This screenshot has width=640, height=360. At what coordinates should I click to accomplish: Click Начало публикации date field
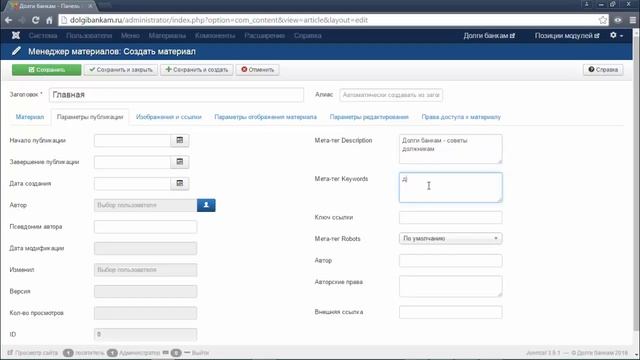(x=132, y=140)
